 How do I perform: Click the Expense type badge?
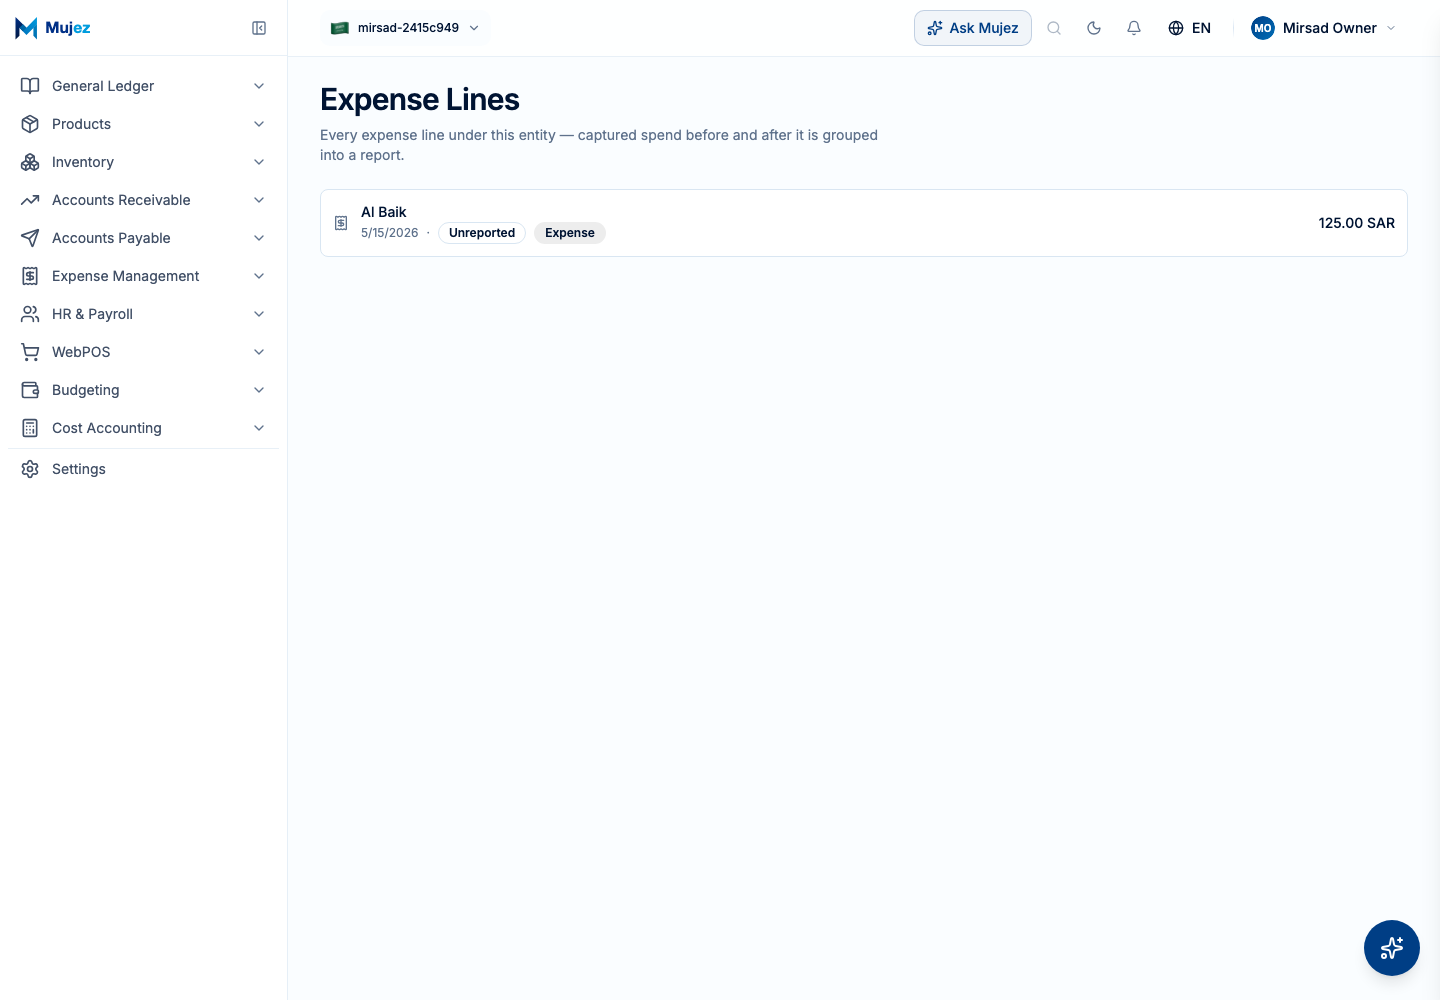point(570,233)
